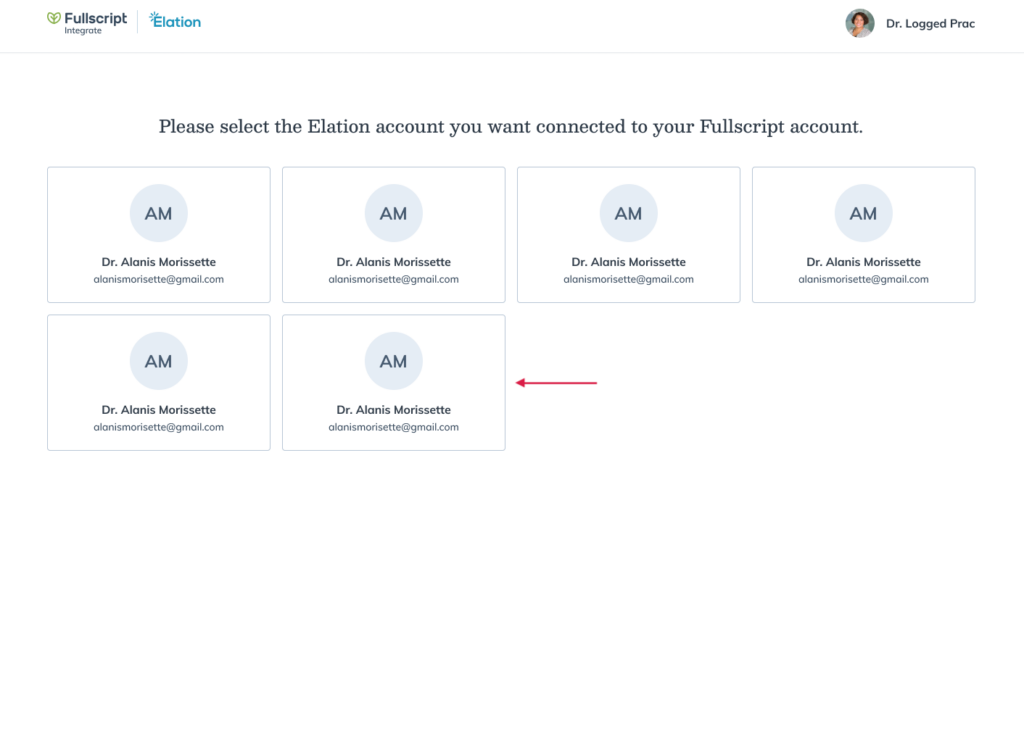1024x732 pixels.
Task: Click AM avatar in card beside red arrow
Action: coord(394,361)
